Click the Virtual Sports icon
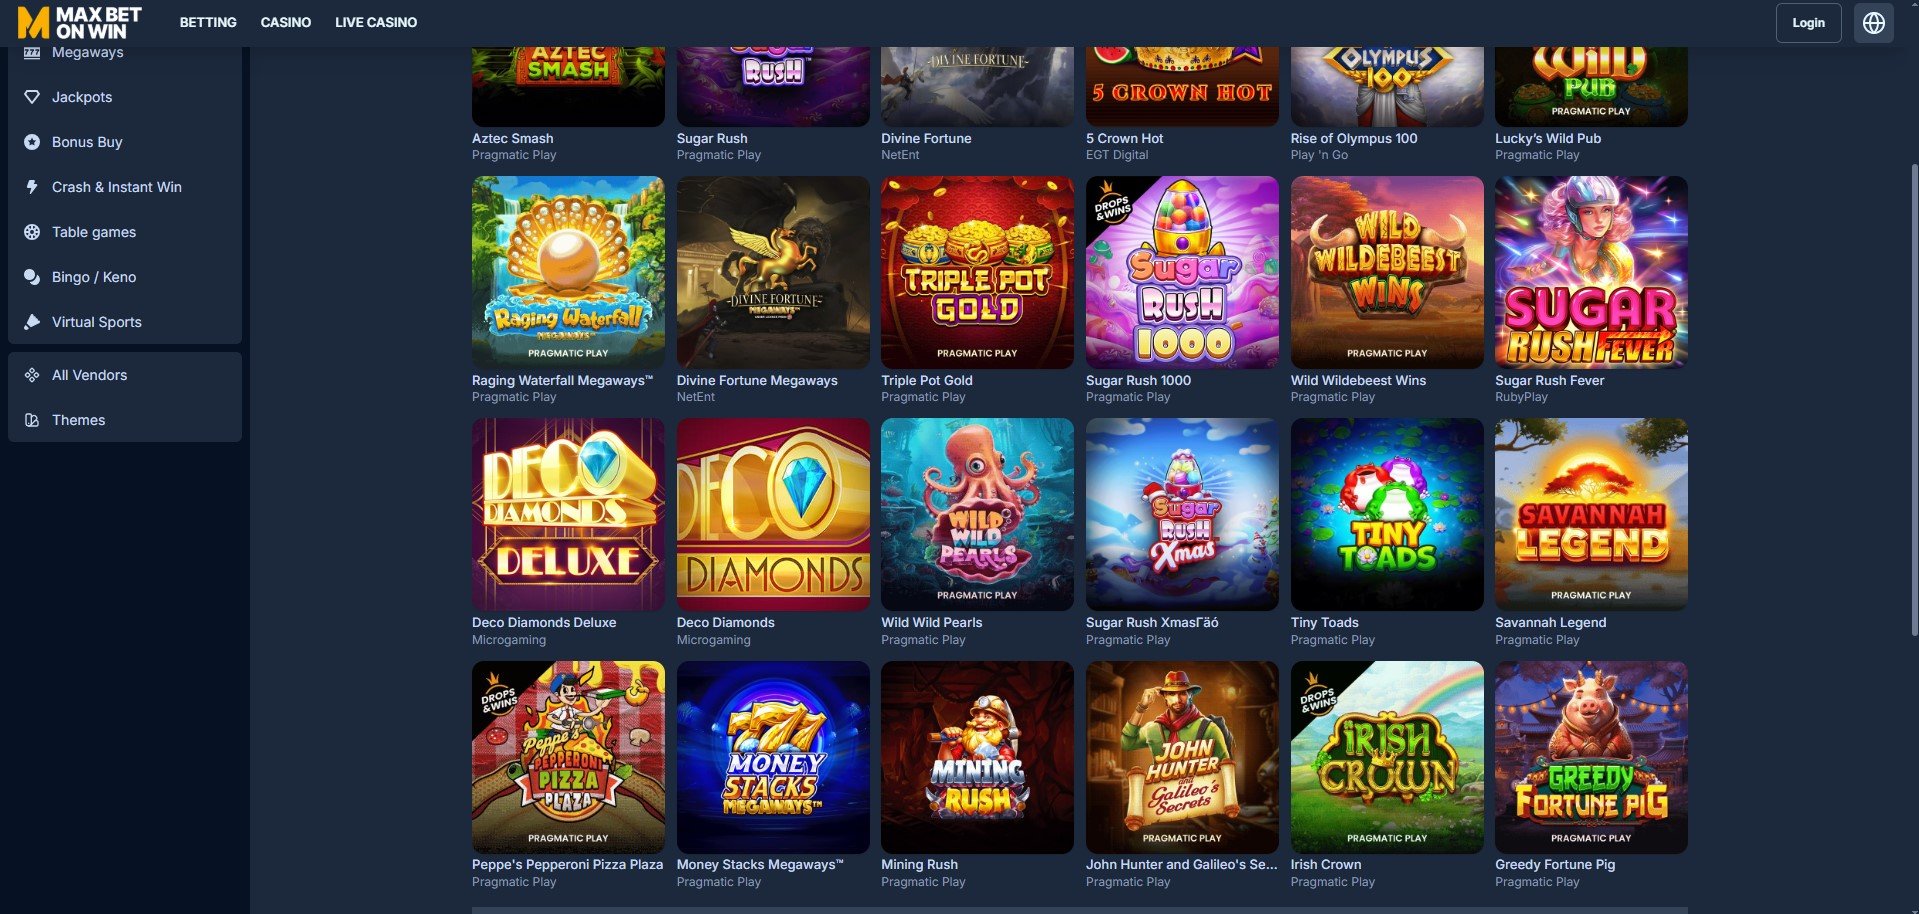The width and height of the screenshot is (1919, 914). pos(32,322)
